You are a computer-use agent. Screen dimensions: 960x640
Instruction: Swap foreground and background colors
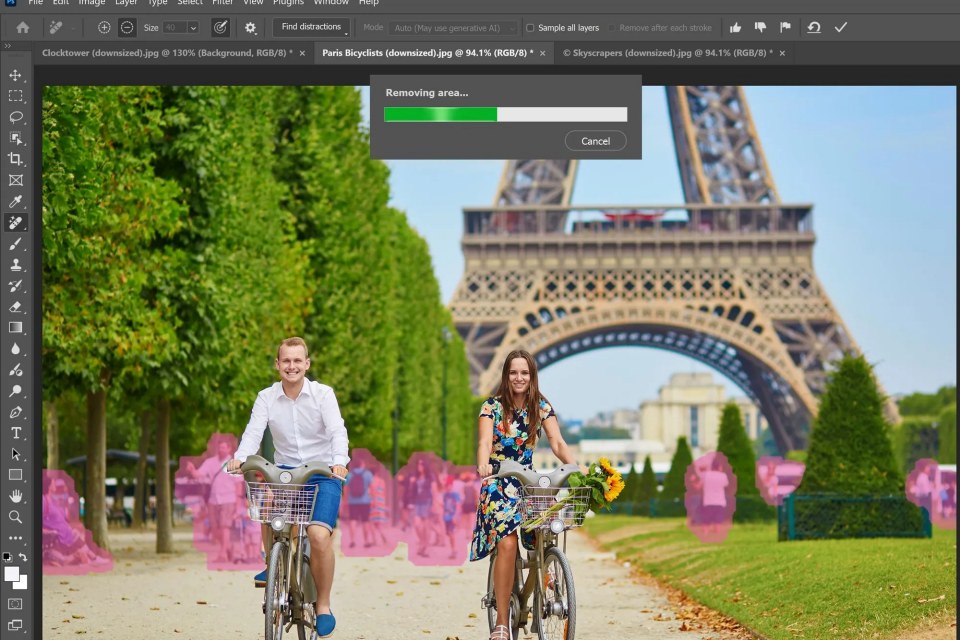(23, 557)
